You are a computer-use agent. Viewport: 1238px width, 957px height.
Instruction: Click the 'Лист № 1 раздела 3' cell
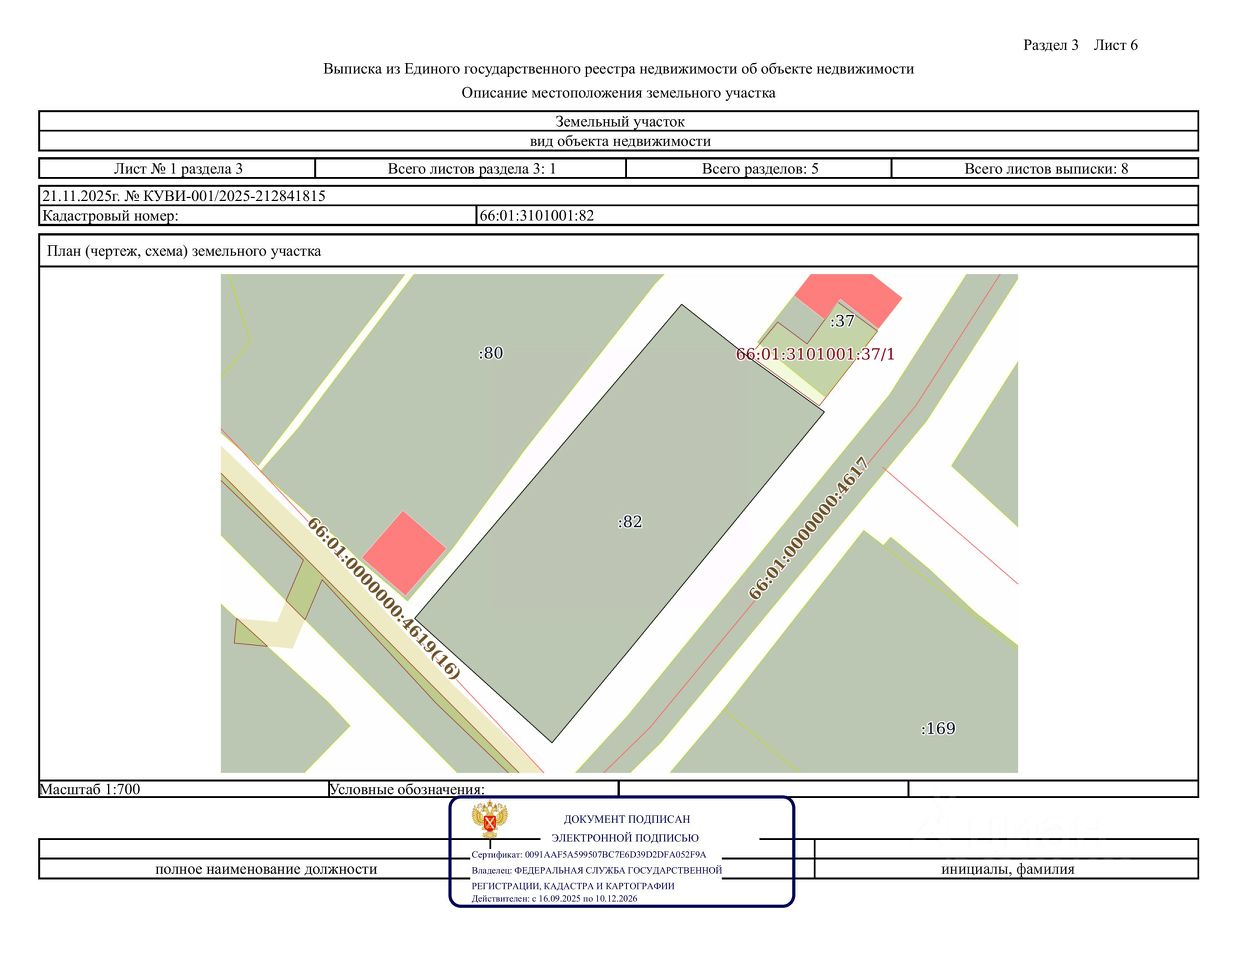(x=178, y=168)
